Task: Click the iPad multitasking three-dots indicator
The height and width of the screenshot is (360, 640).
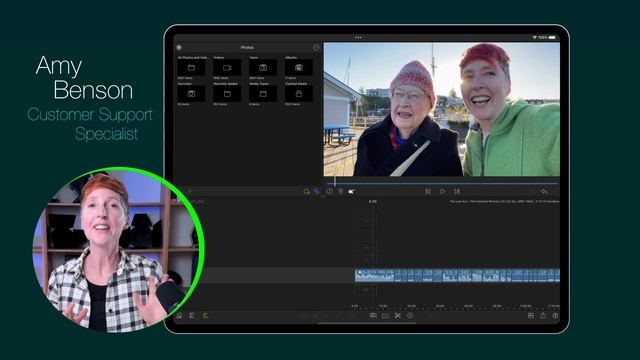Action: pos(358,38)
